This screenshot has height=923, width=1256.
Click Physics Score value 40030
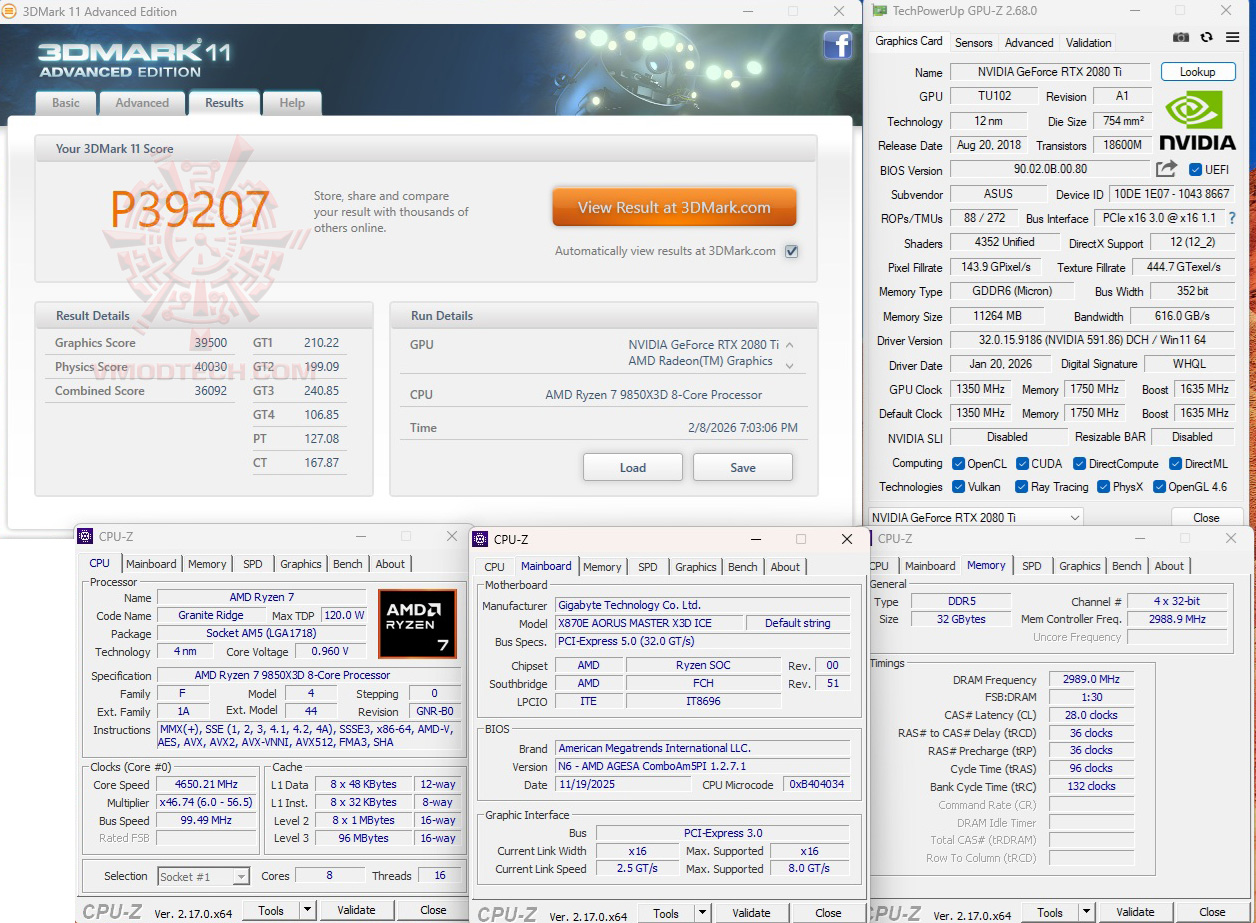pyautogui.click(x=211, y=367)
